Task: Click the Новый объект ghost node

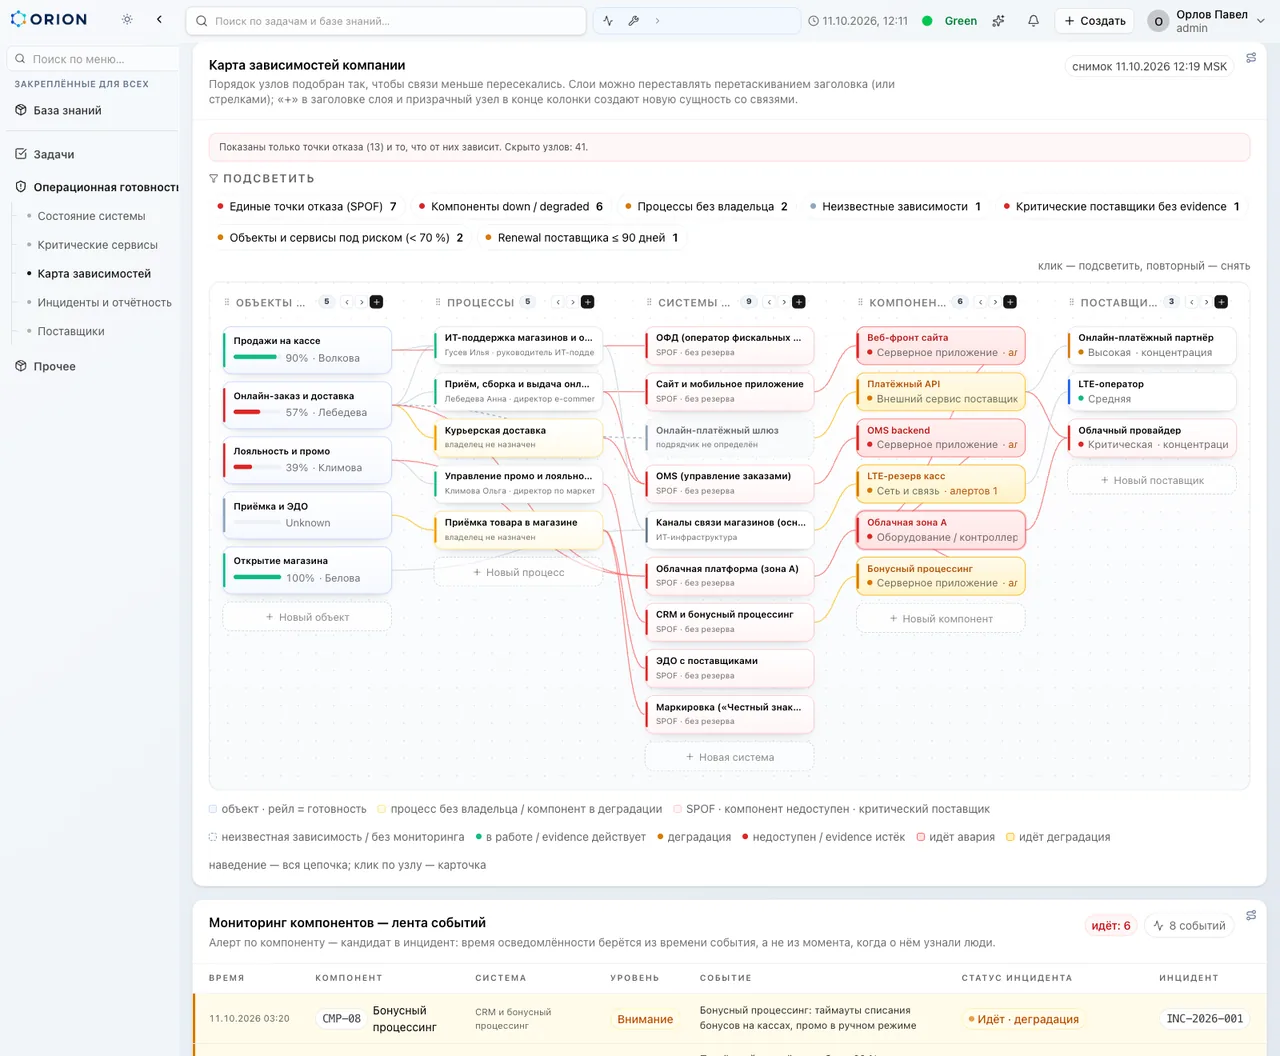Action: pyautogui.click(x=307, y=617)
